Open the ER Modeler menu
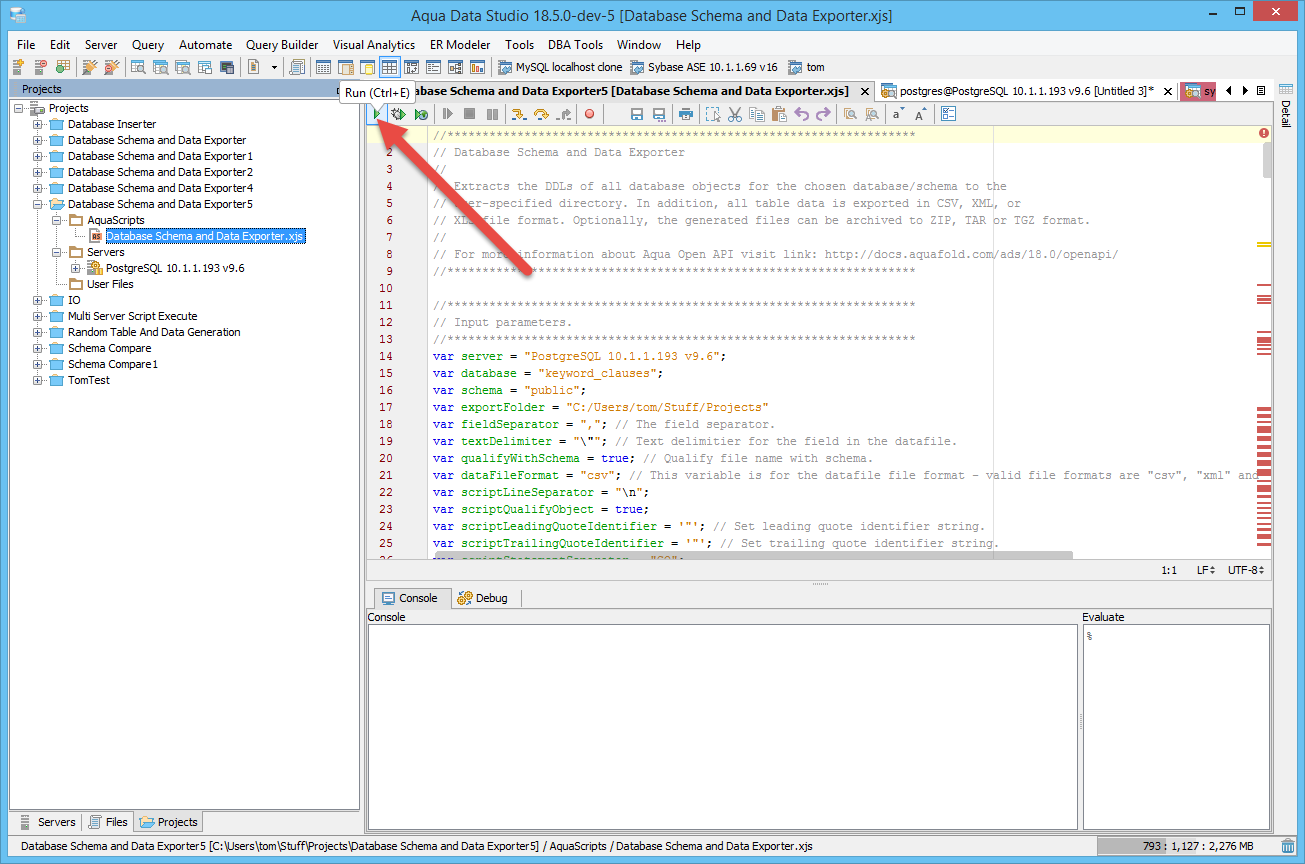Screen dimensions: 1305x864 pos(460,45)
